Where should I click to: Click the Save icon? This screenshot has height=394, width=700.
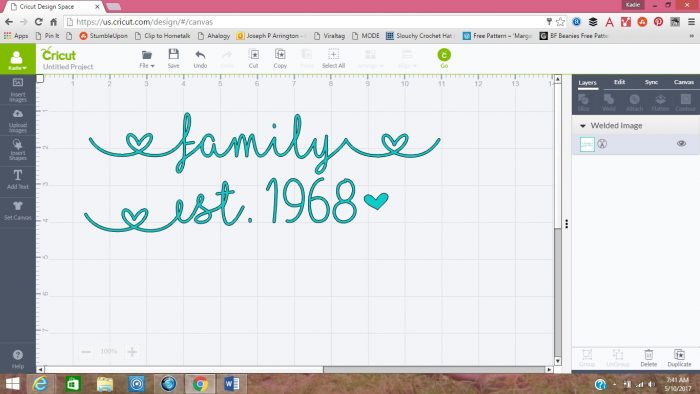[173, 59]
